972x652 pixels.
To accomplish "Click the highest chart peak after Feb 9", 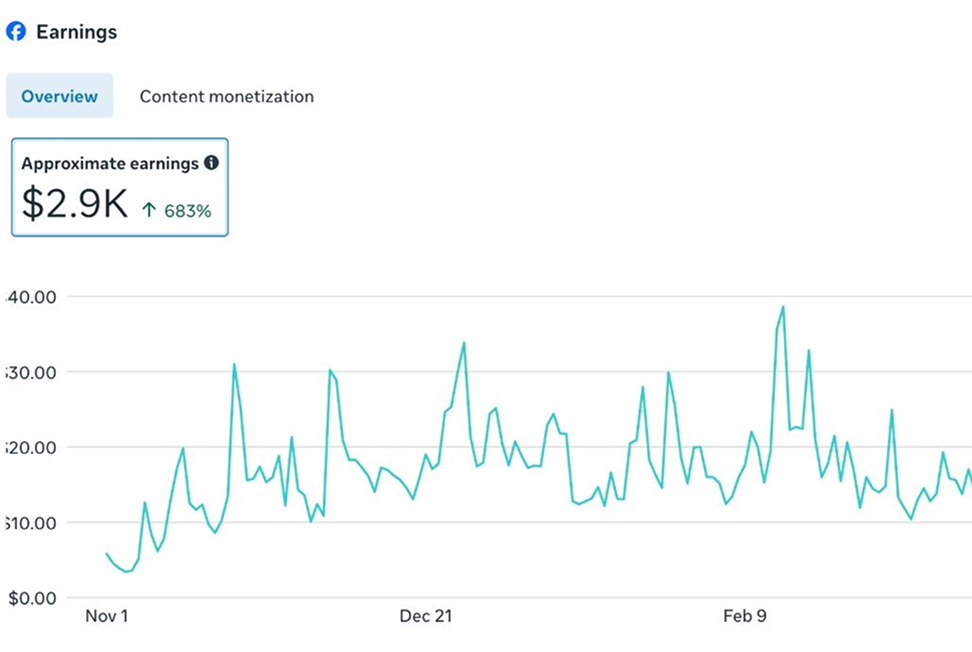I will click(783, 307).
